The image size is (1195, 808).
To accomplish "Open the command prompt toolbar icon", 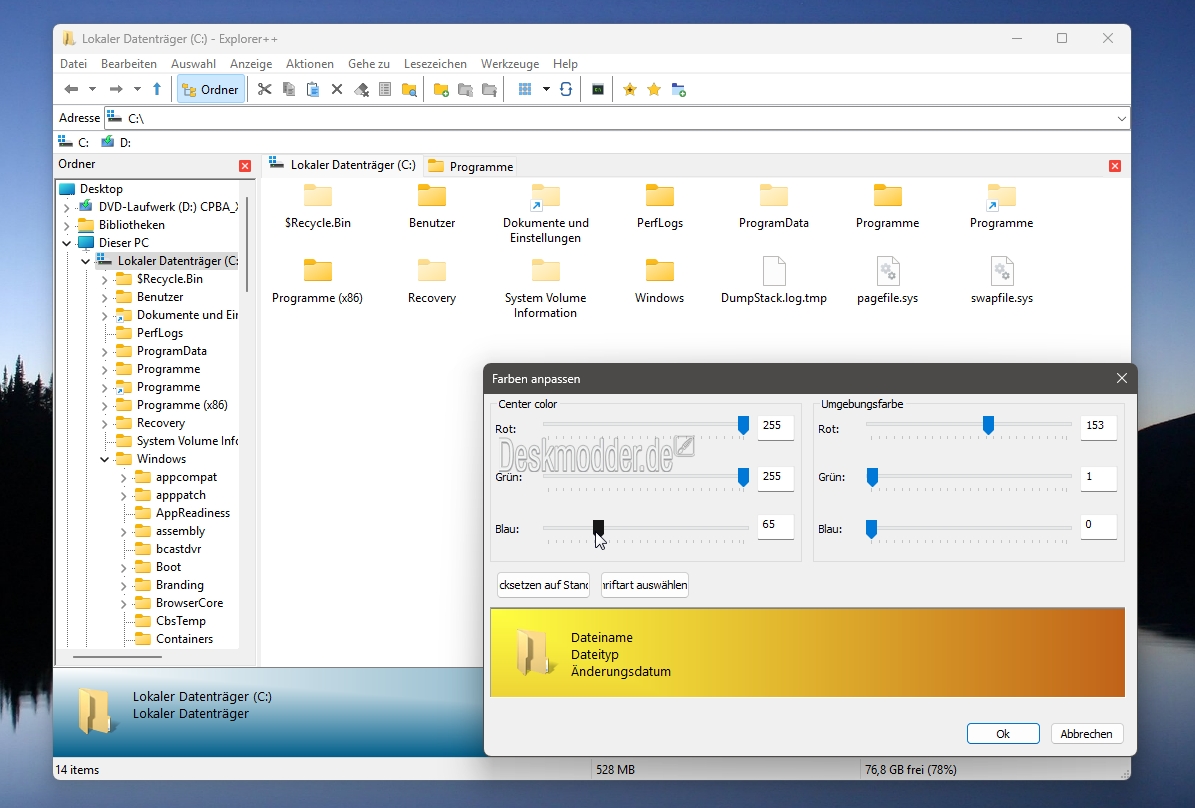I will pos(598,89).
